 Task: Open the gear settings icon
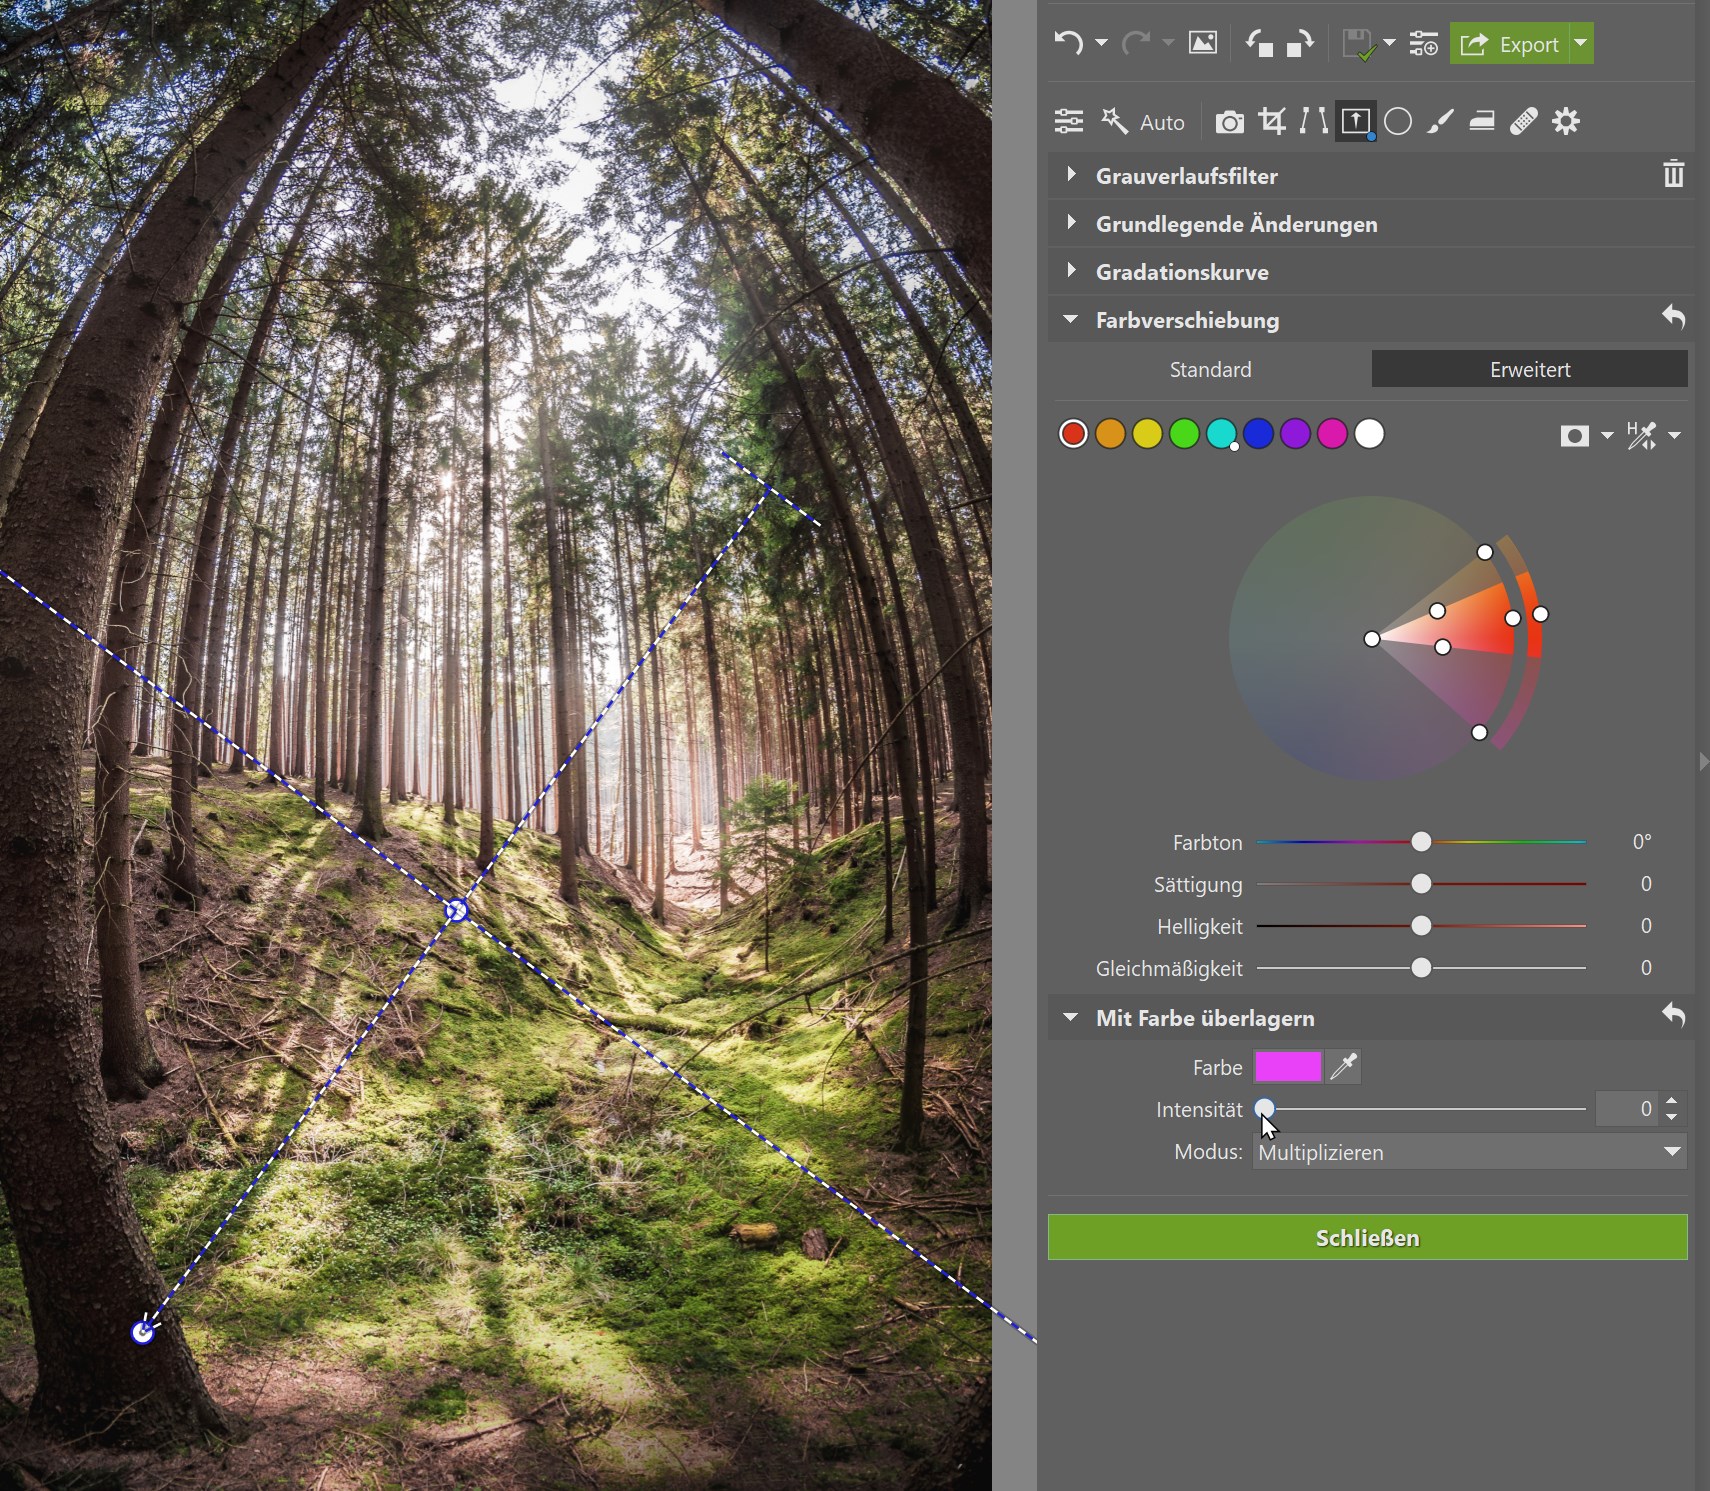coord(1566,122)
